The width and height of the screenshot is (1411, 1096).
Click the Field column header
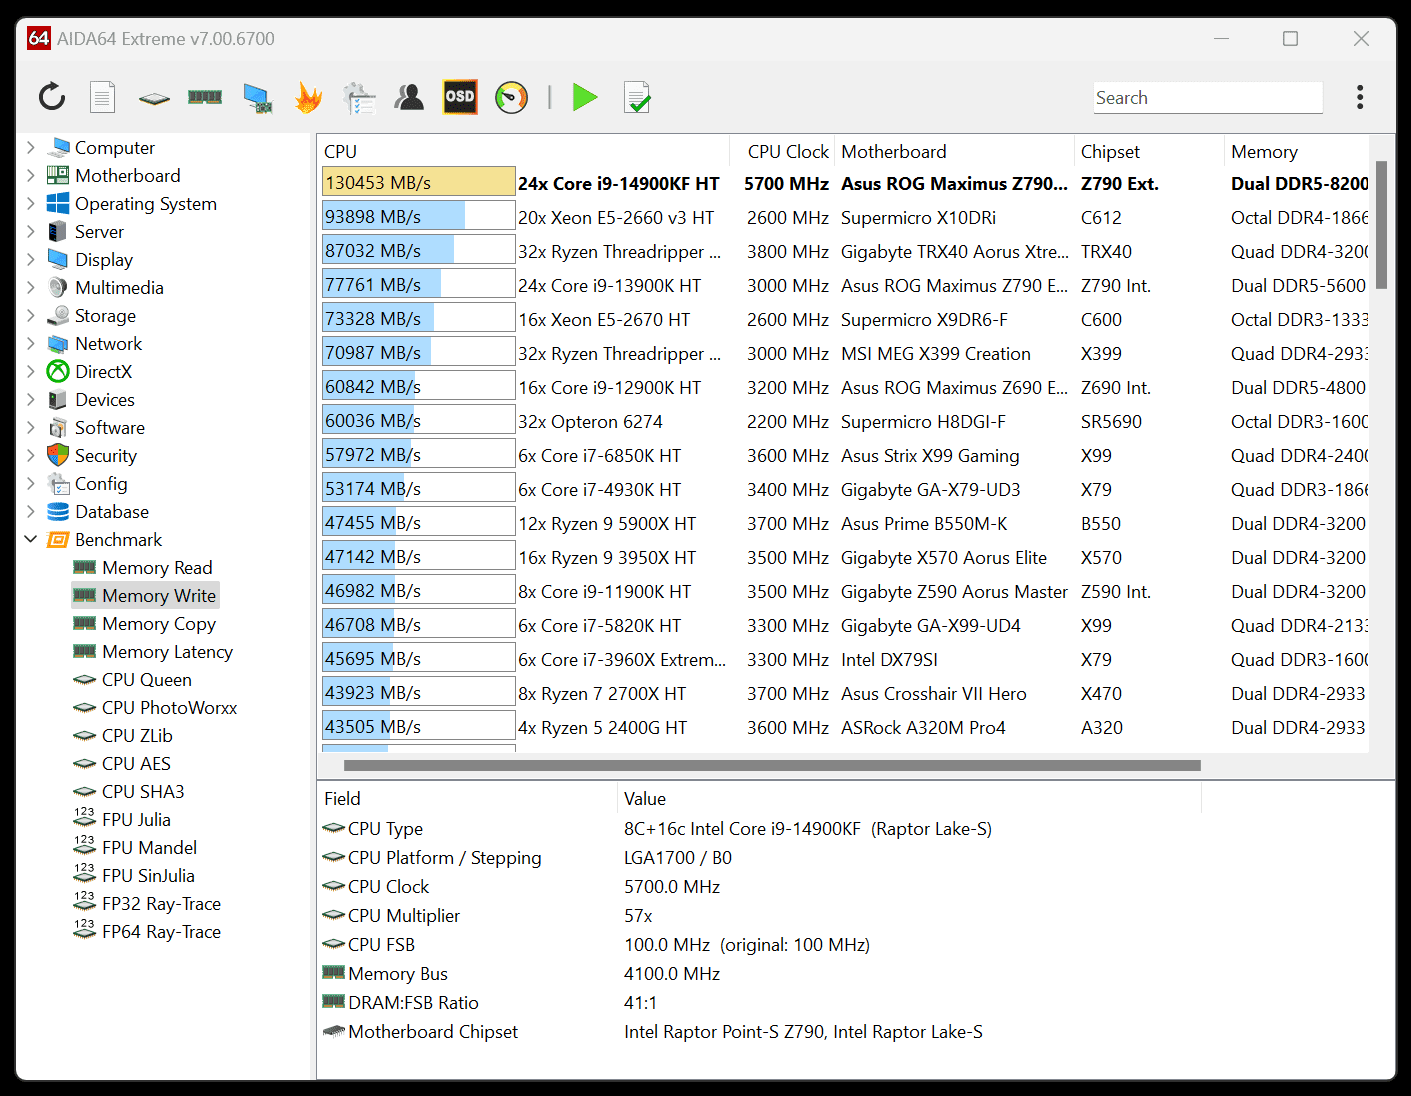click(x=467, y=798)
